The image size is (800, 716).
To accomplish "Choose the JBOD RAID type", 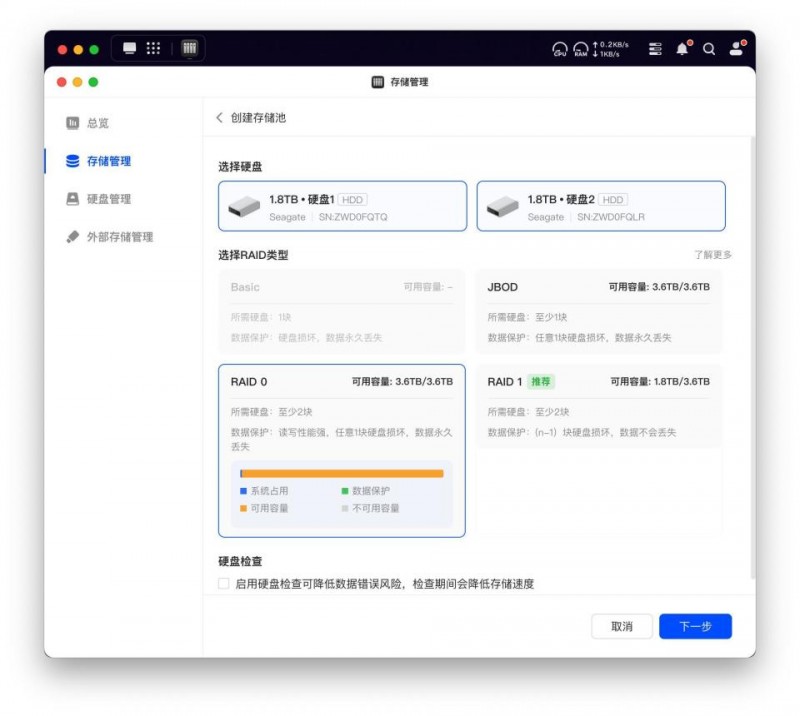I will [598, 311].
